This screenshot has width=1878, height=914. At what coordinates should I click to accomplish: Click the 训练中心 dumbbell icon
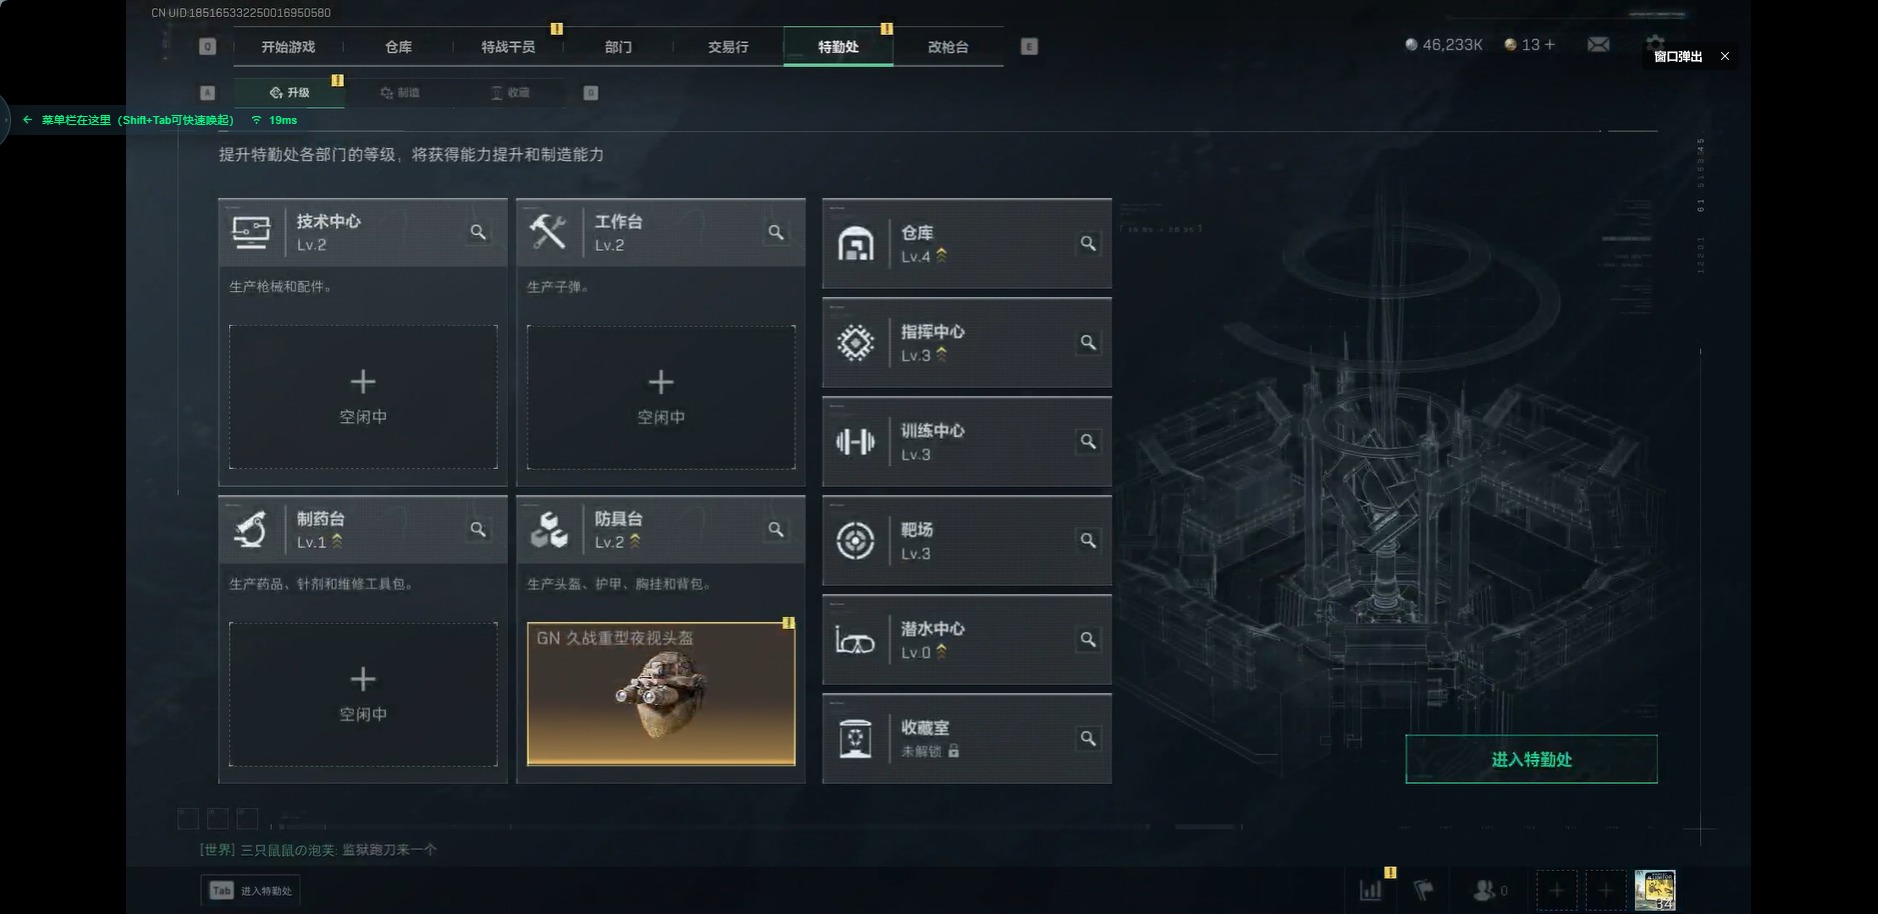click(855, 442)
